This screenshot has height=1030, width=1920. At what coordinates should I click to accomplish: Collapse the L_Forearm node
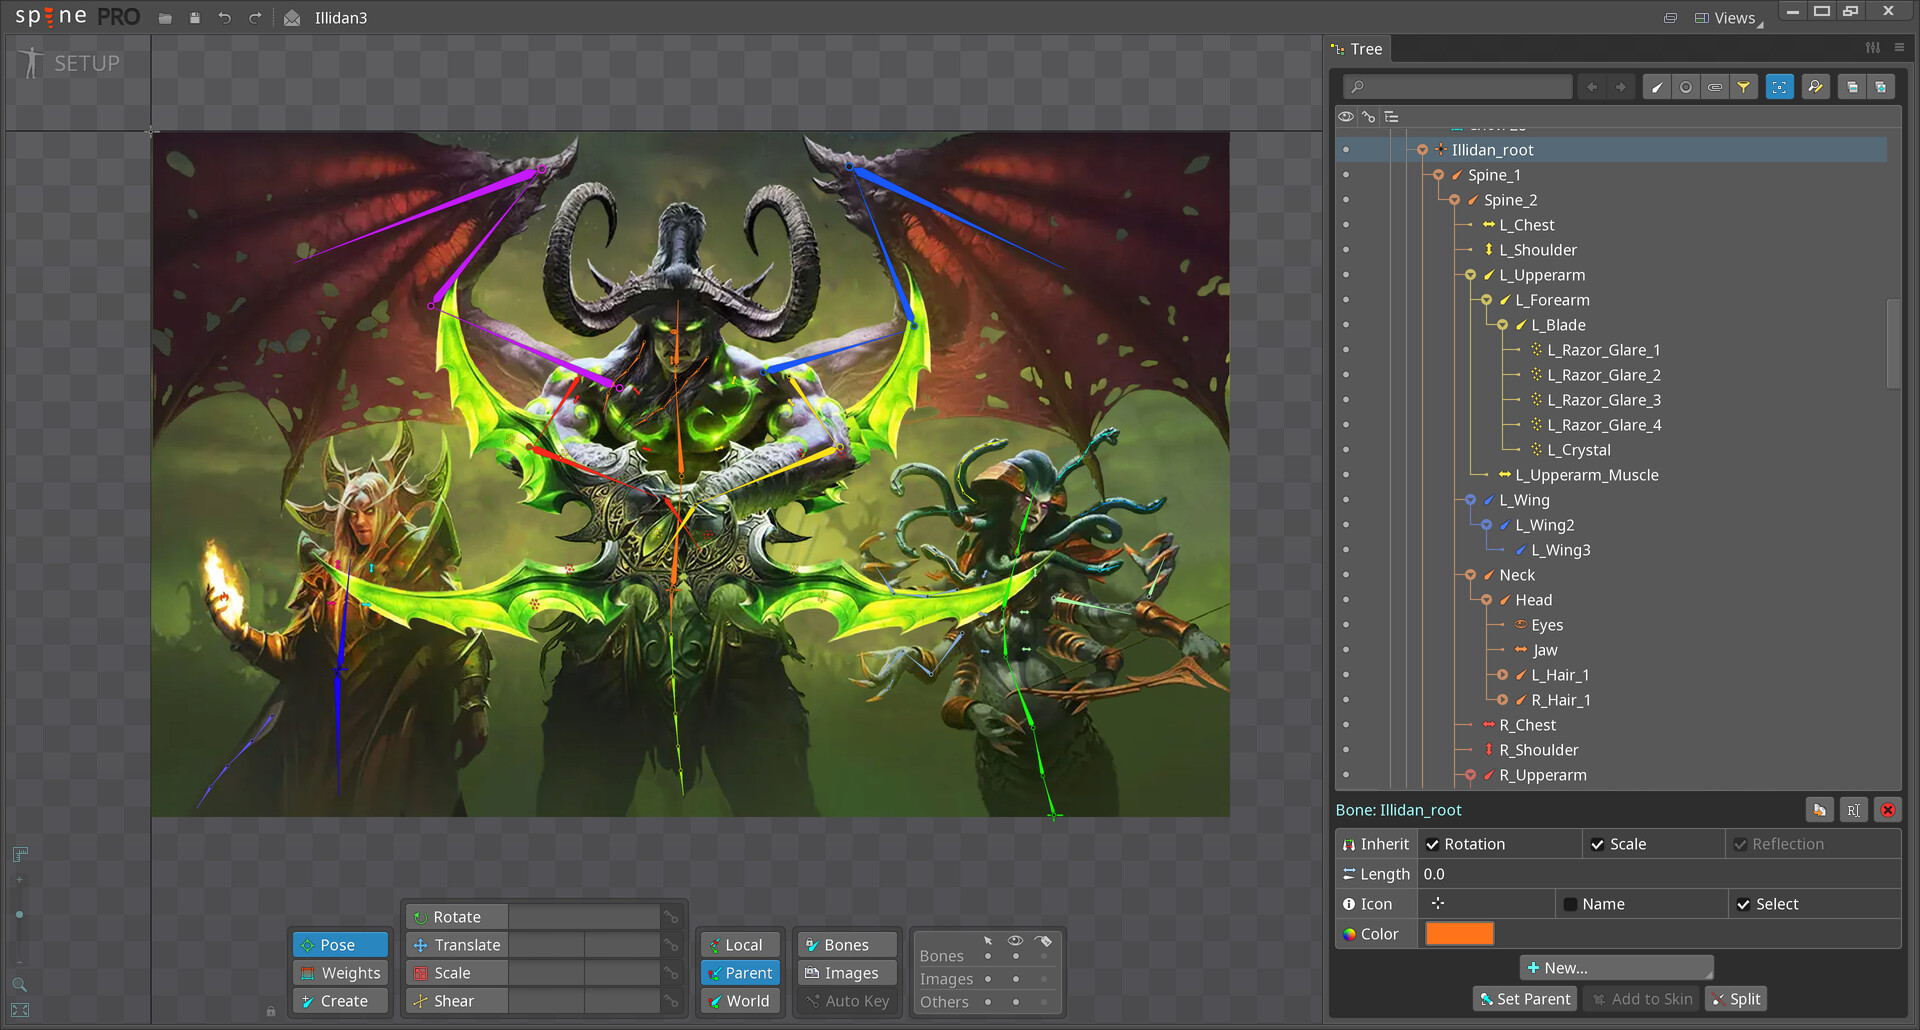point(1486,300)
